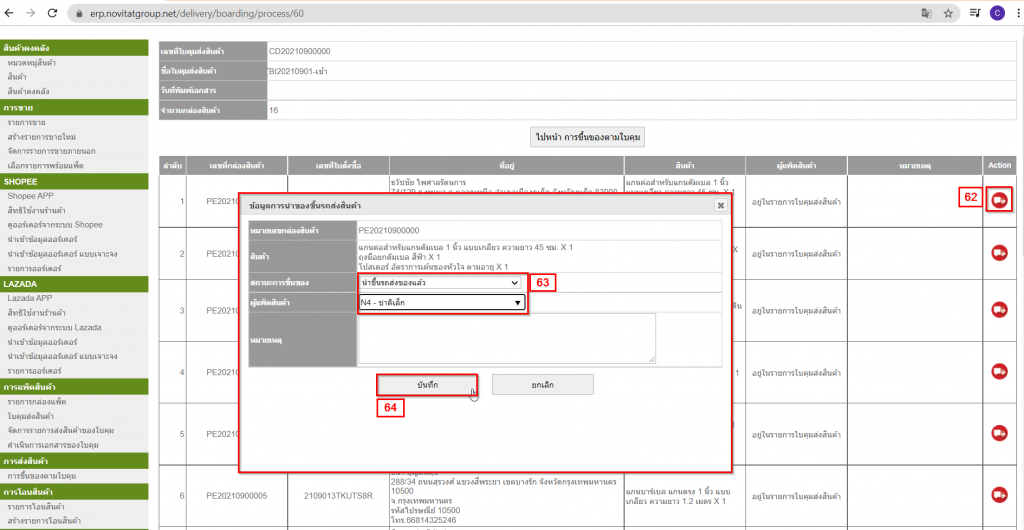Screen dimensions: 1024x530
Task: Click the บันทึก save button
Action: (427, 384)
